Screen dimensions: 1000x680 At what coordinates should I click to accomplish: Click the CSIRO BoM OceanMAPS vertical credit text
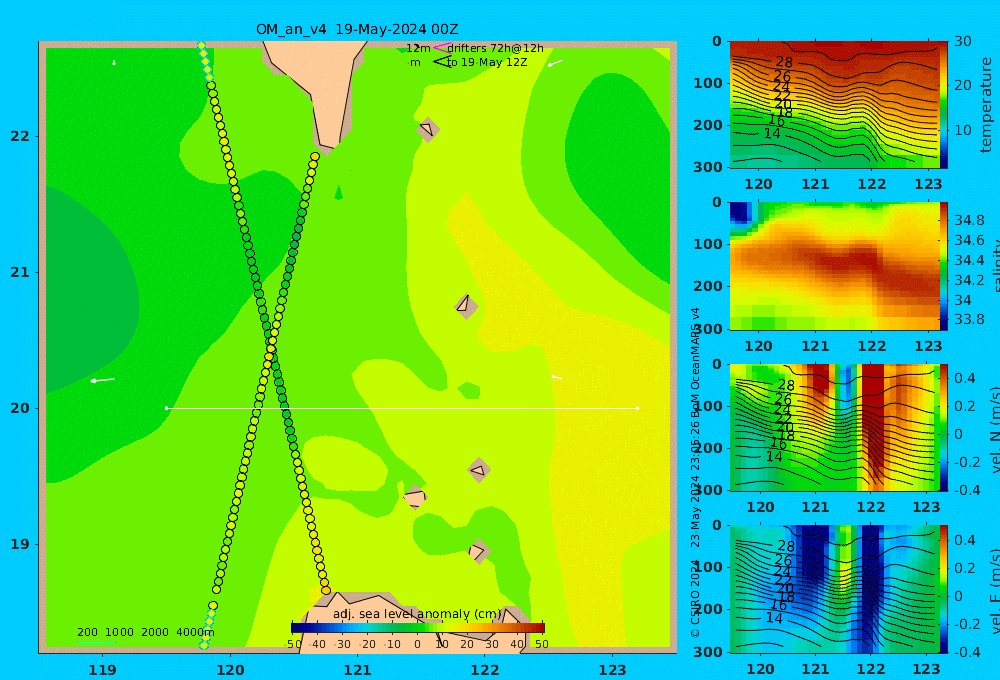pyautogui.click(x=695, y=472)
